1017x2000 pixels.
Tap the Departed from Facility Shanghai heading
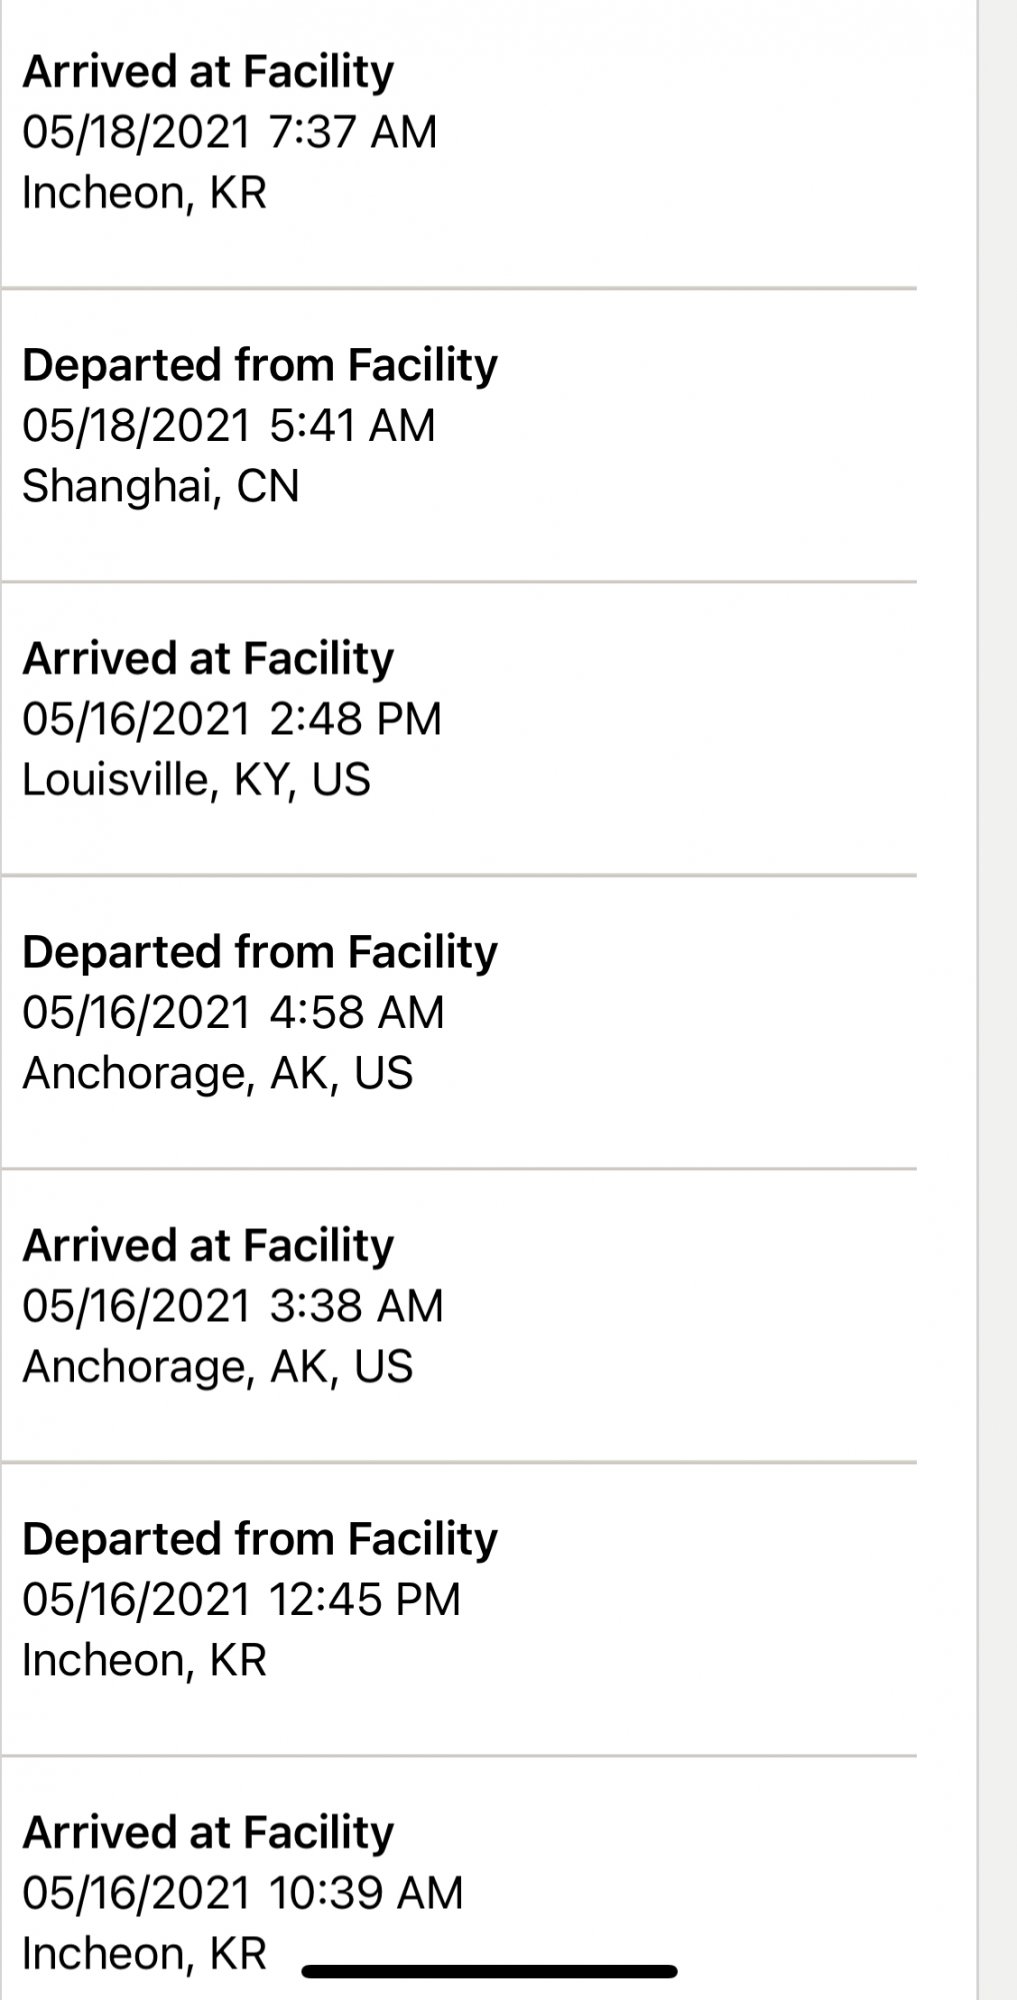(260, 365)
